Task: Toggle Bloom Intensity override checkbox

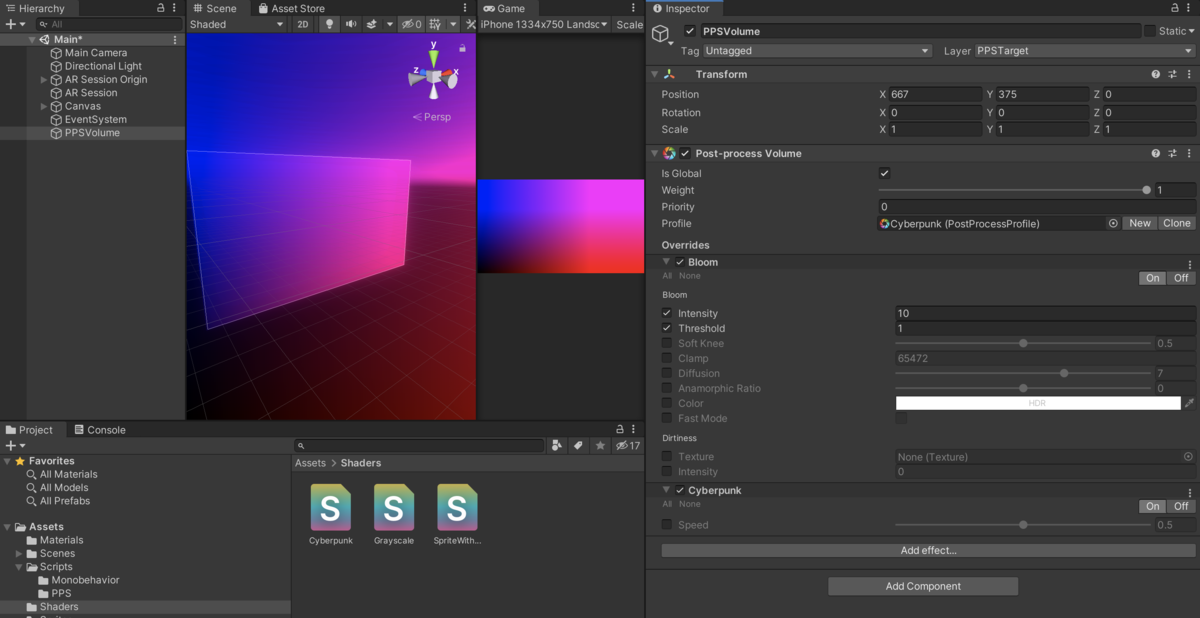Action: pos(667,313)
